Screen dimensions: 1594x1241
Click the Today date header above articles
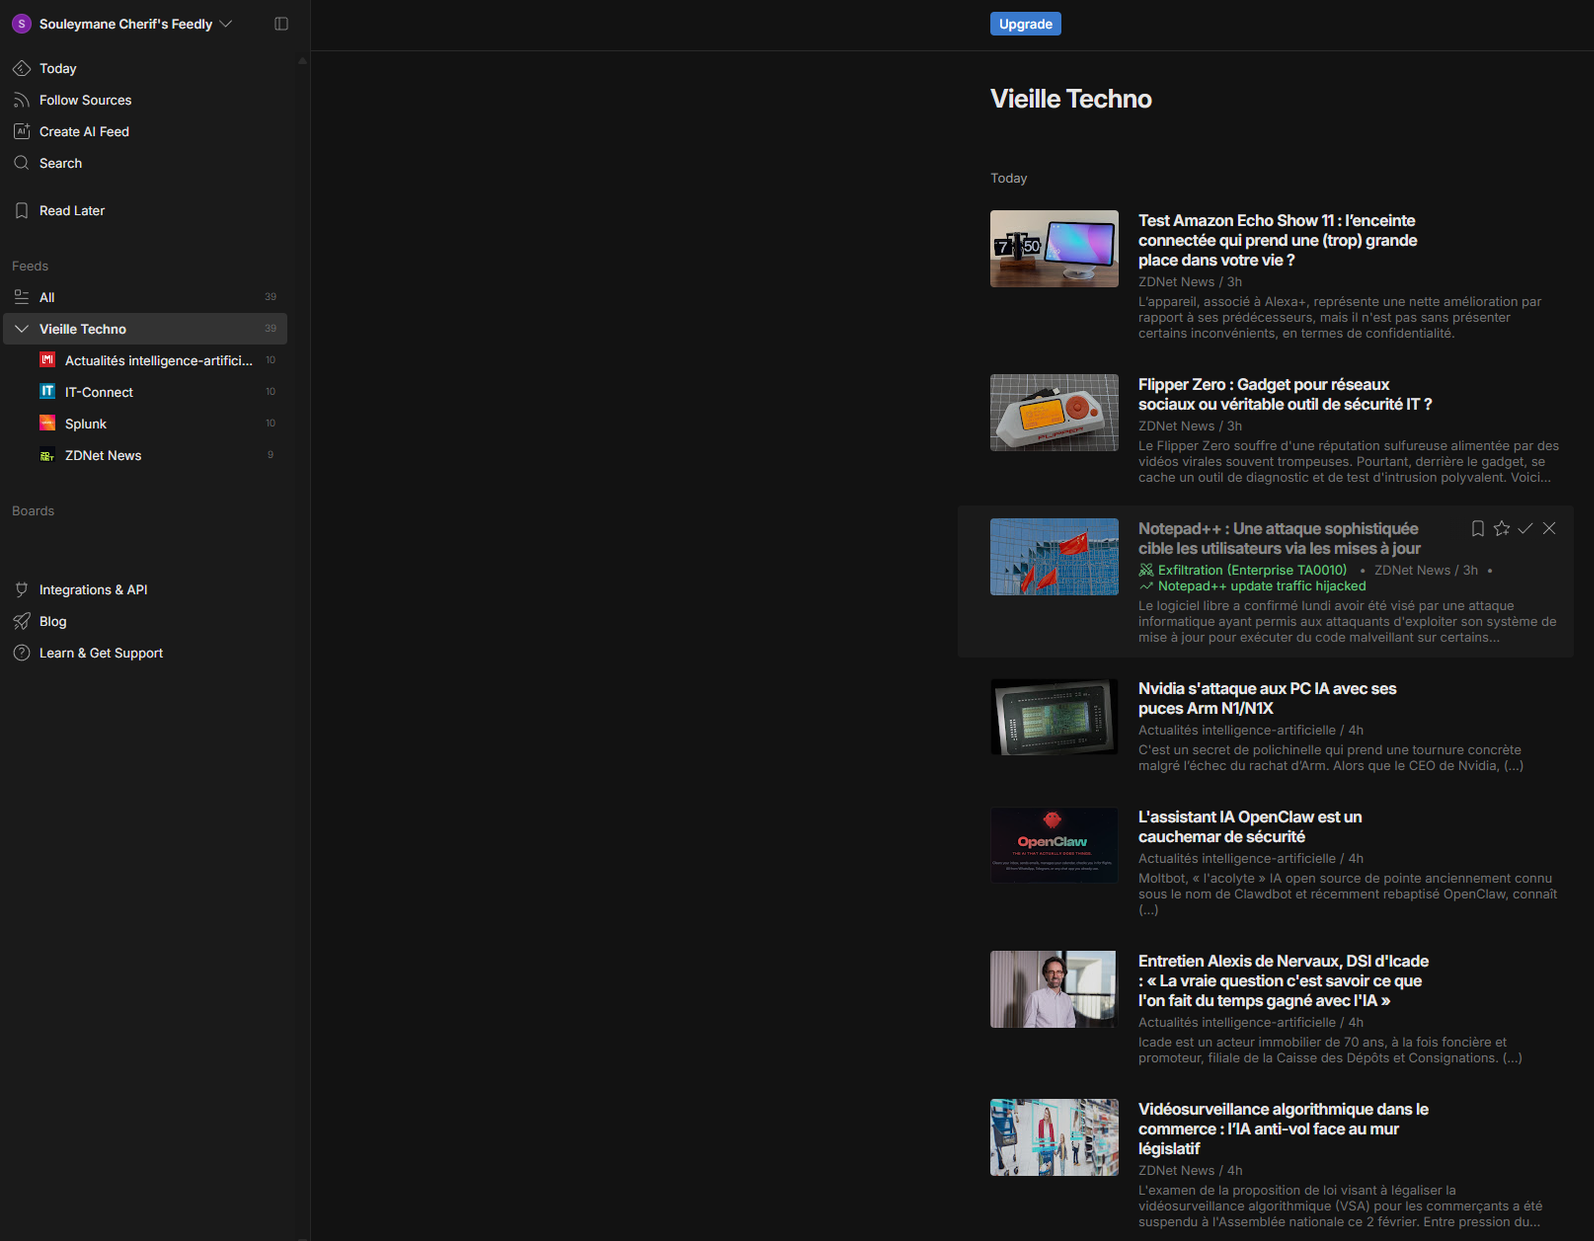pyautogui.click(x=1008, y=178)
